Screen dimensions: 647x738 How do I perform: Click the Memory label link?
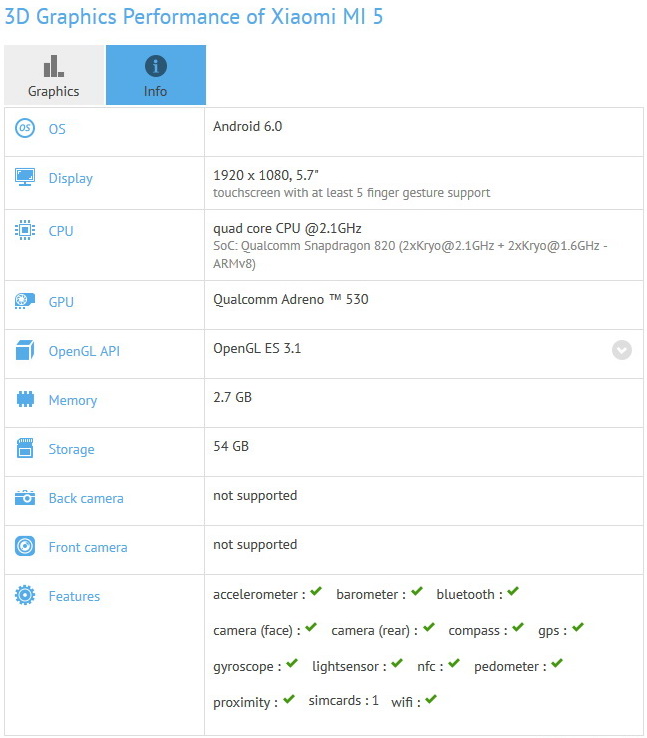(73, 400)
